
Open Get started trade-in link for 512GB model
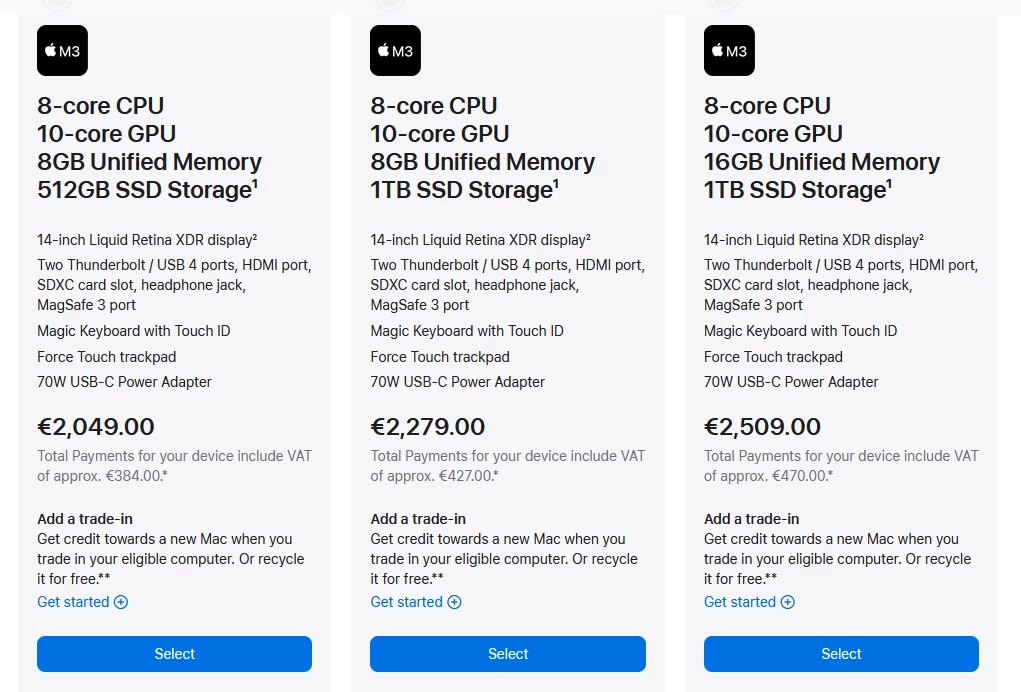click(x=83, y=602)
